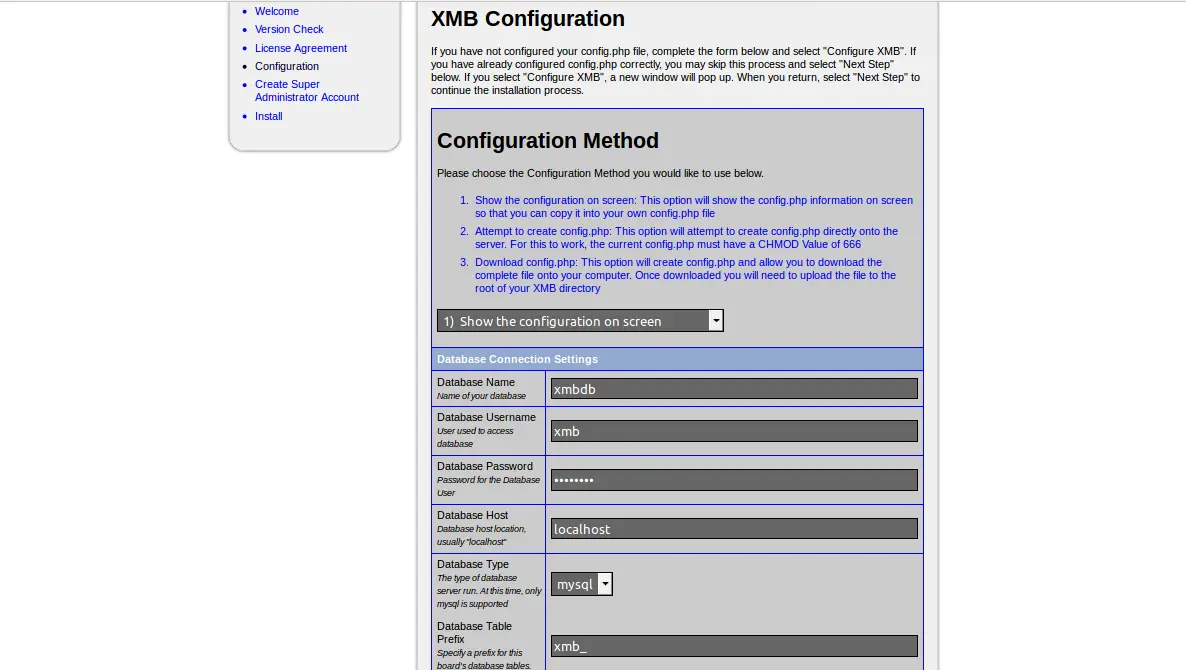Click option text 'Show the configuration on screen'
Screen dimensions: 1186x670
tap(694, 206)
